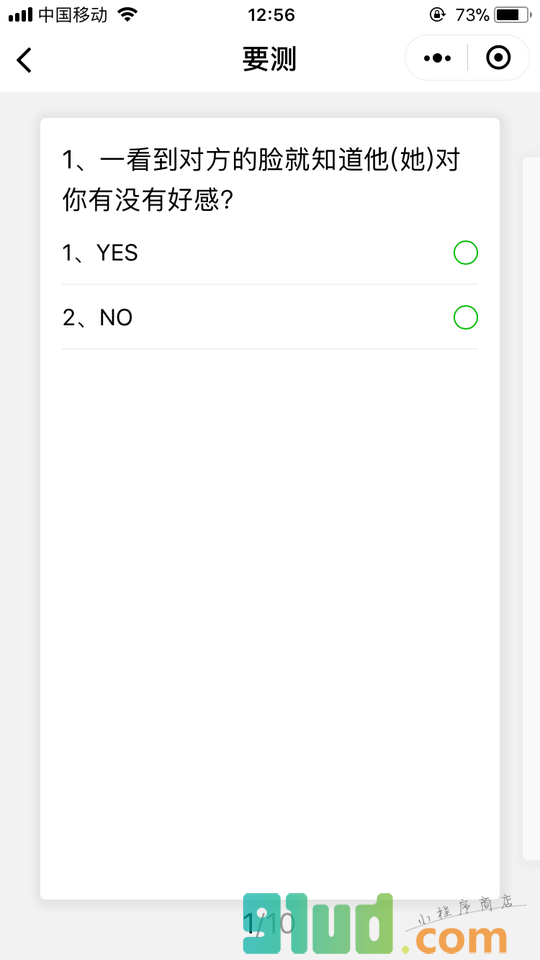Tap the 1/10 progress indicator
Image resolution: width=540 pixels, height=960 pixels.
tap(270, 923)
